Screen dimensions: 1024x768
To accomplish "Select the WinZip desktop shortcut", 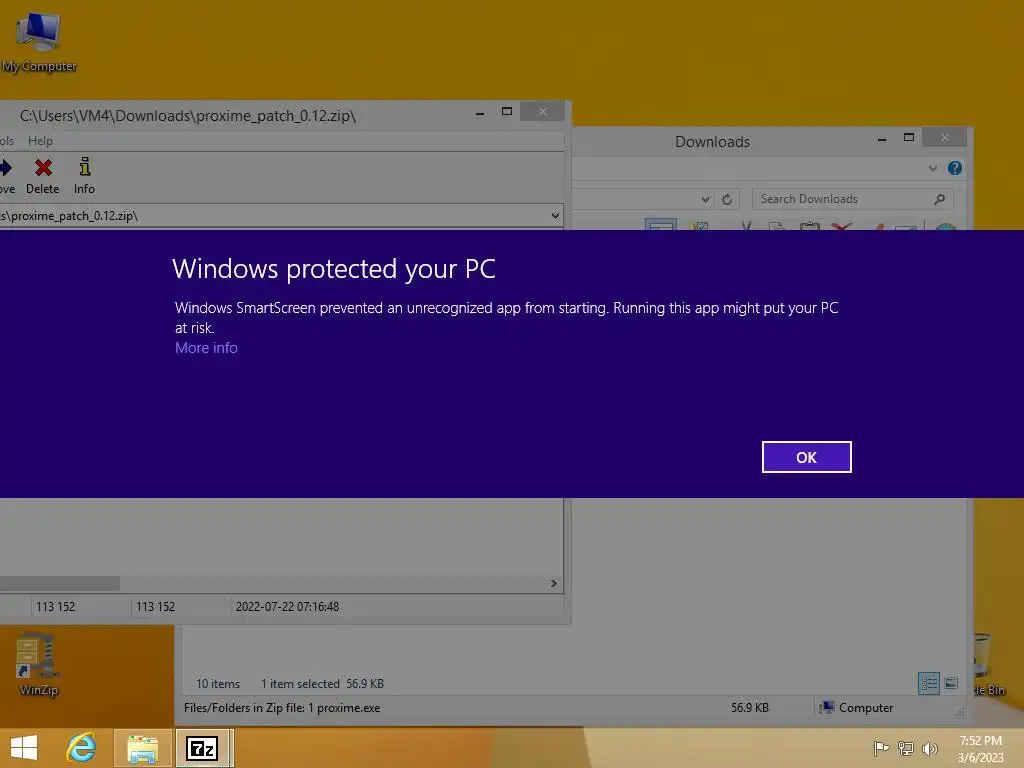I will [39, 665].
